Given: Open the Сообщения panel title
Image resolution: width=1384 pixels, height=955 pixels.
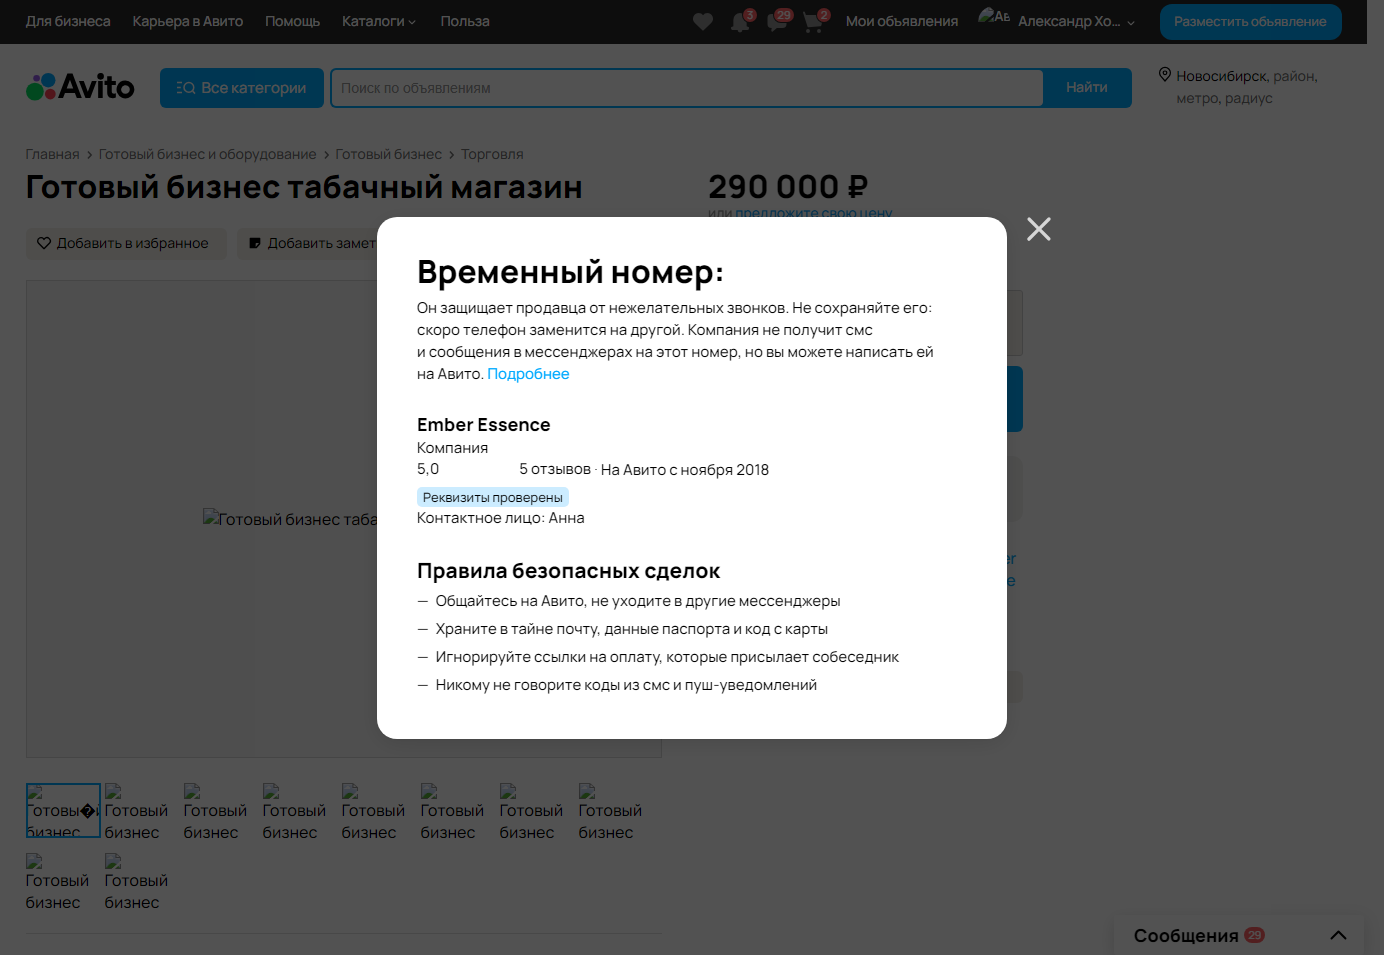Looking at the screenshot, I should pyautogui.click(x=1186, y=935).
